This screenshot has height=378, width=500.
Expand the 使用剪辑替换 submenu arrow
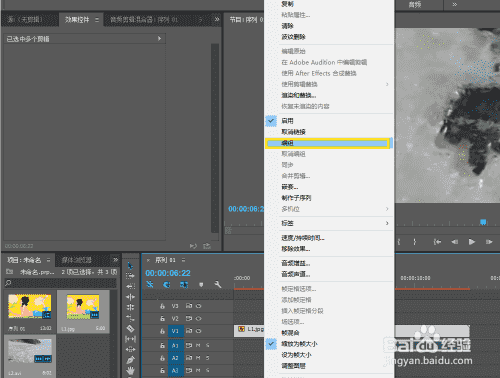point(387,84)
